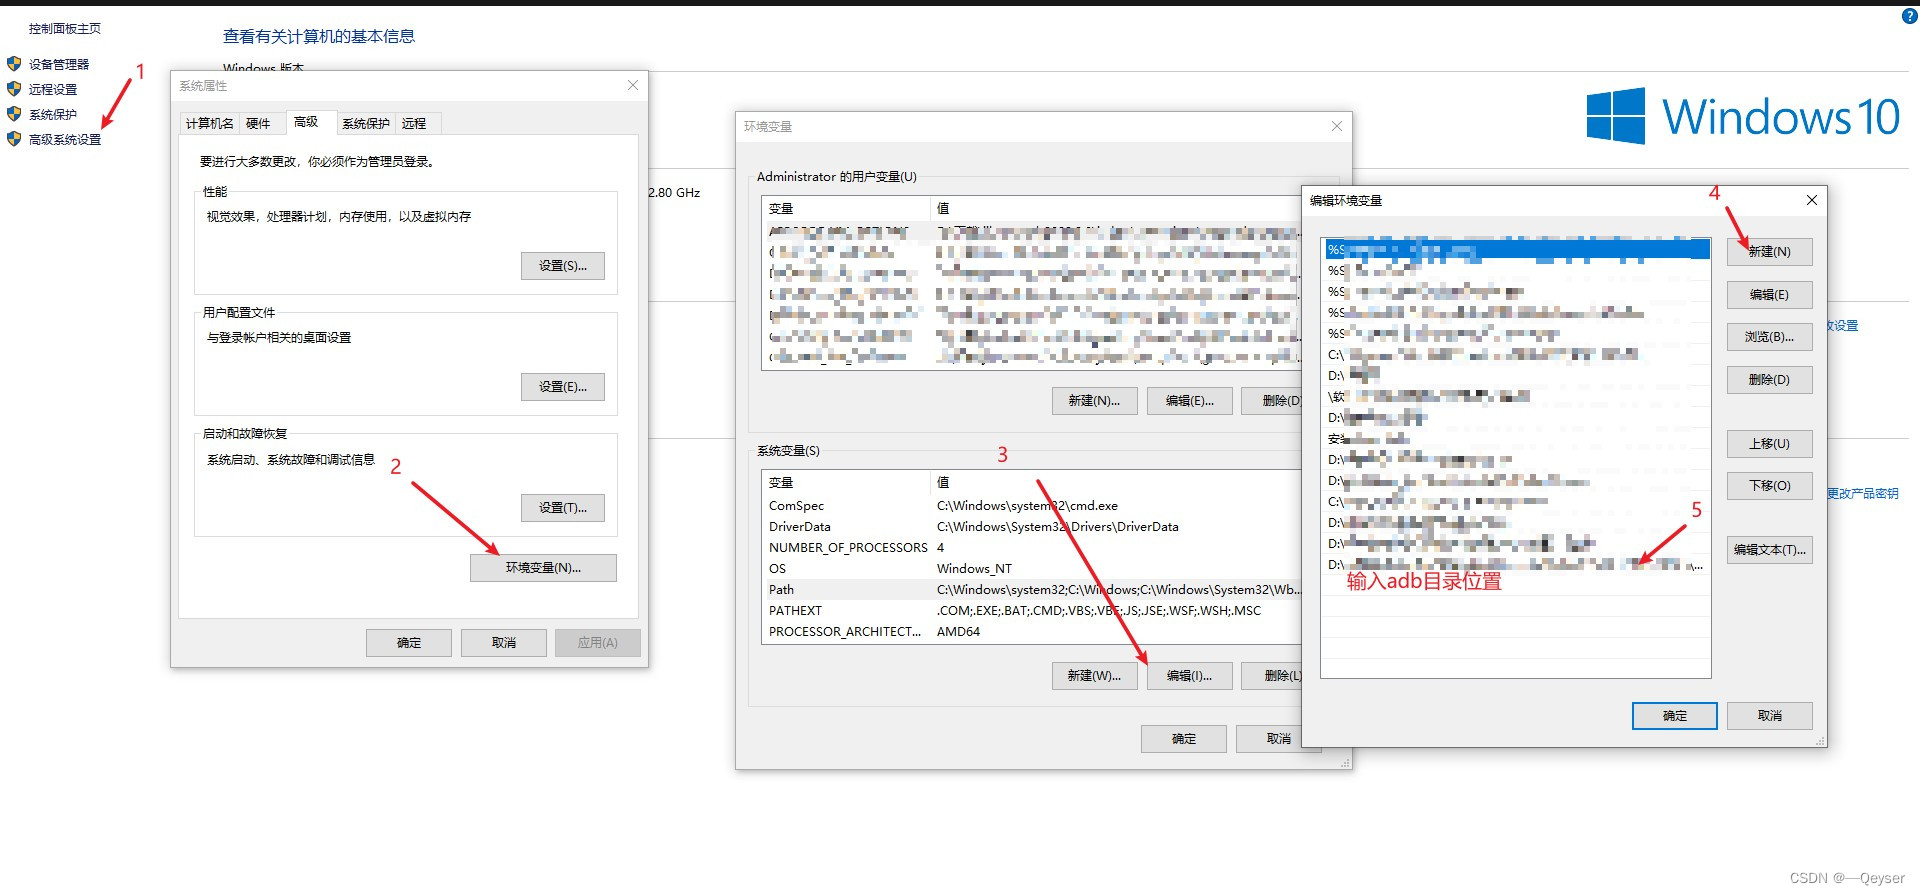Screen dimensions: 1920x895
Task: Select the OS system variable row
Action: (1032, 569)
